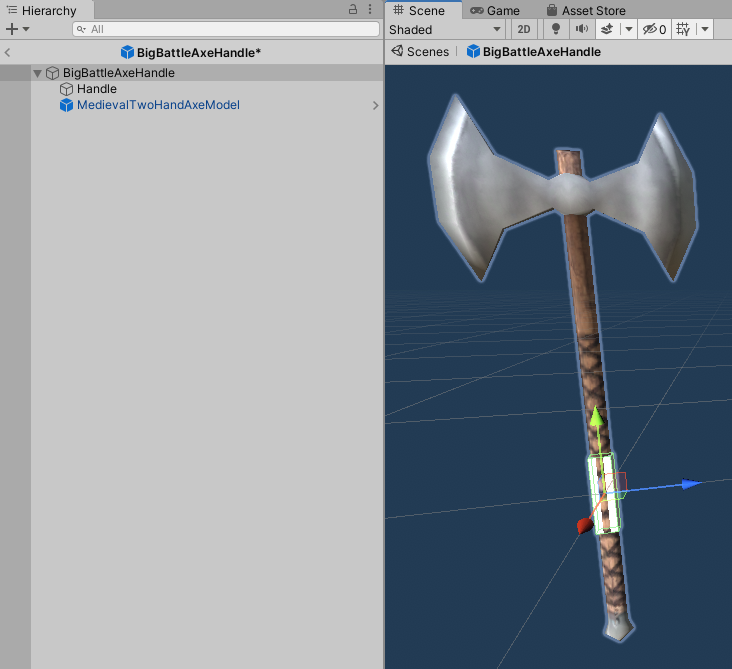The image size is (732, 669).
Task: Lock the Hierarchy panel with padlock icon
Action: (353, 10)
